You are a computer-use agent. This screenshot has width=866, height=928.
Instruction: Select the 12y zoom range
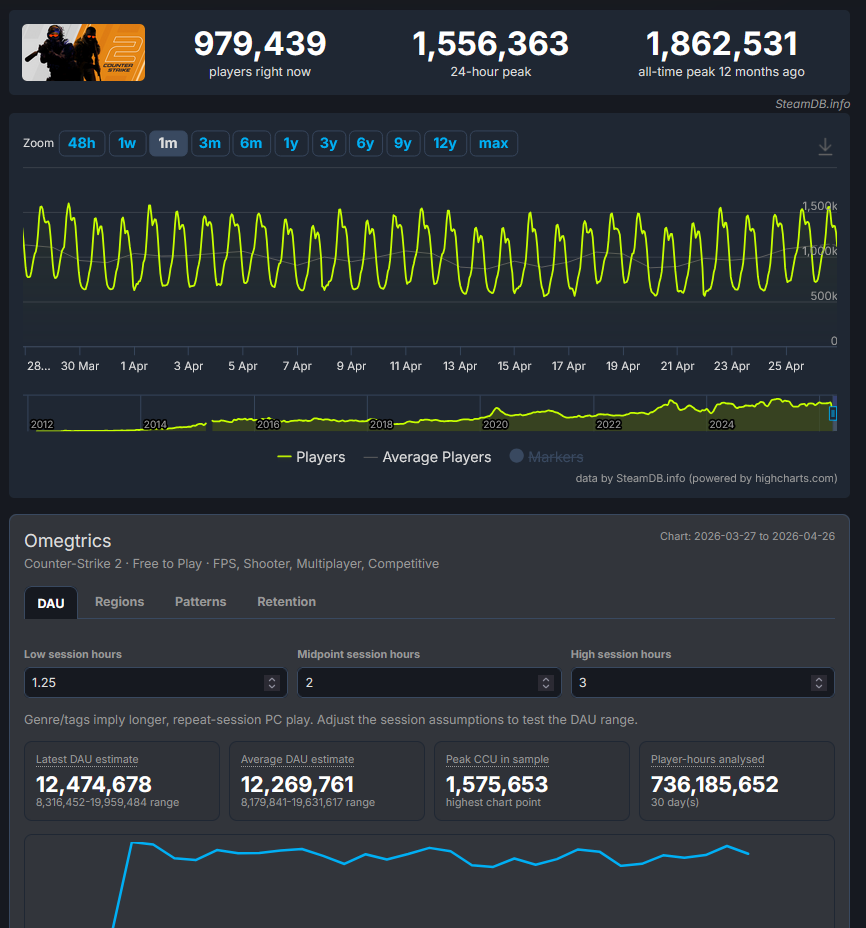click(x=445, y=143)
